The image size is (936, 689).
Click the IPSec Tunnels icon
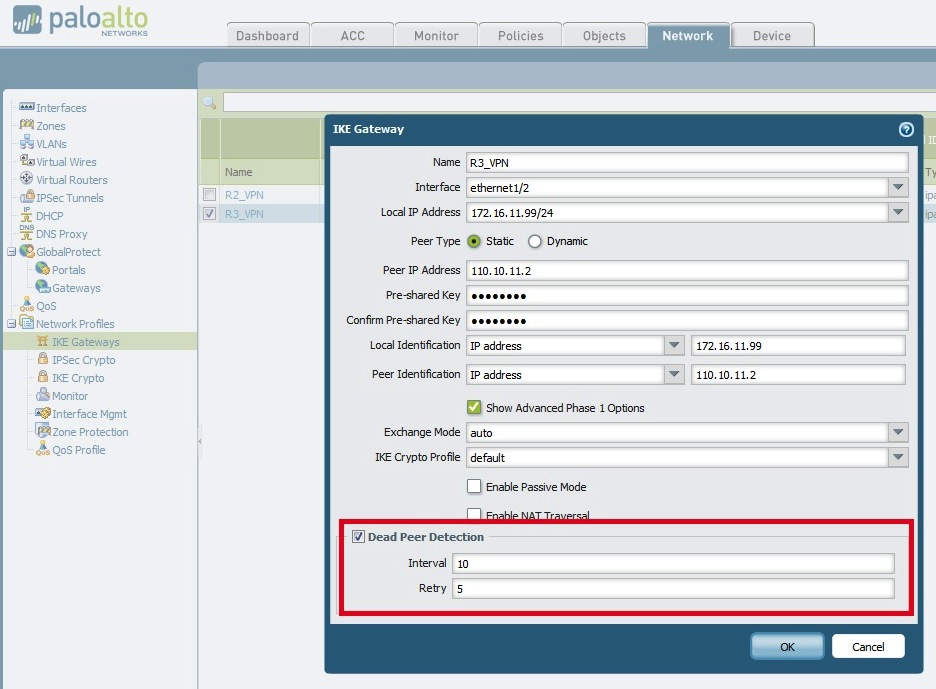click(x=27, y=197)
